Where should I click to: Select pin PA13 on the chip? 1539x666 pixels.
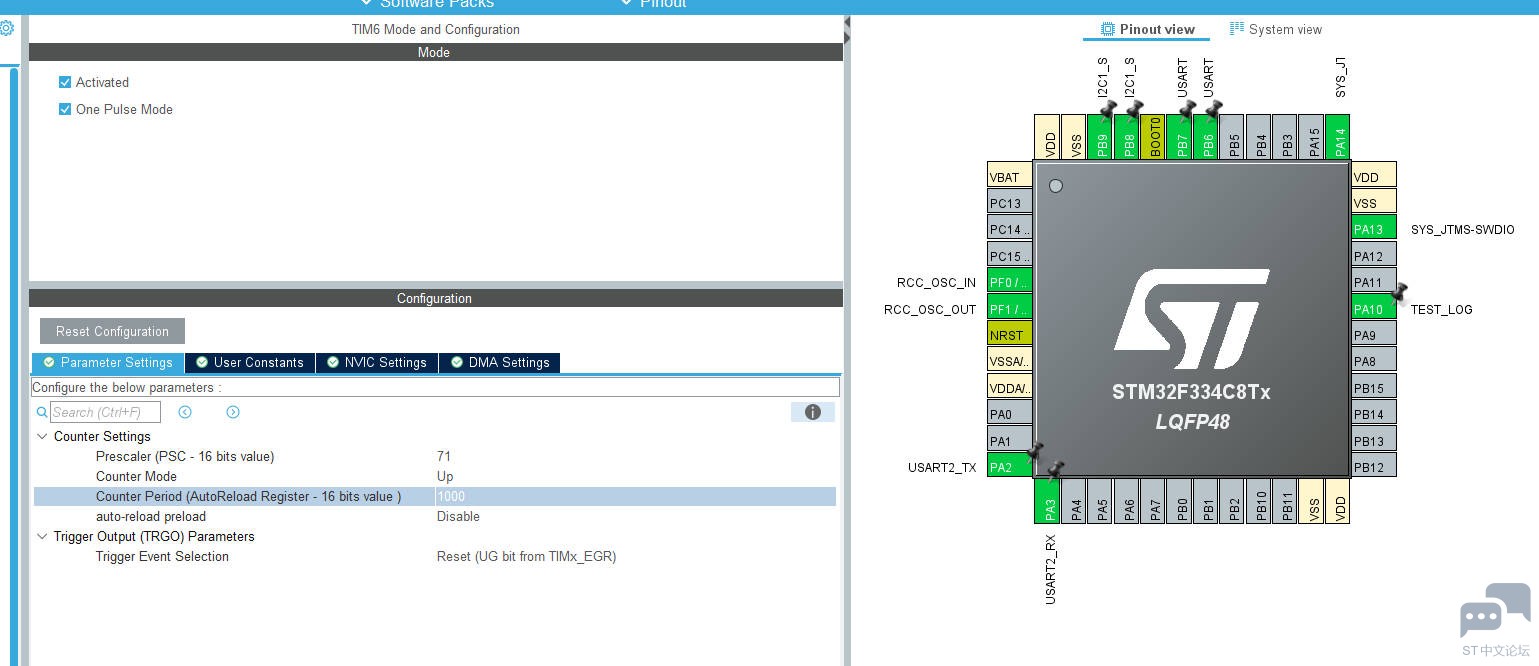point(1374,229)
